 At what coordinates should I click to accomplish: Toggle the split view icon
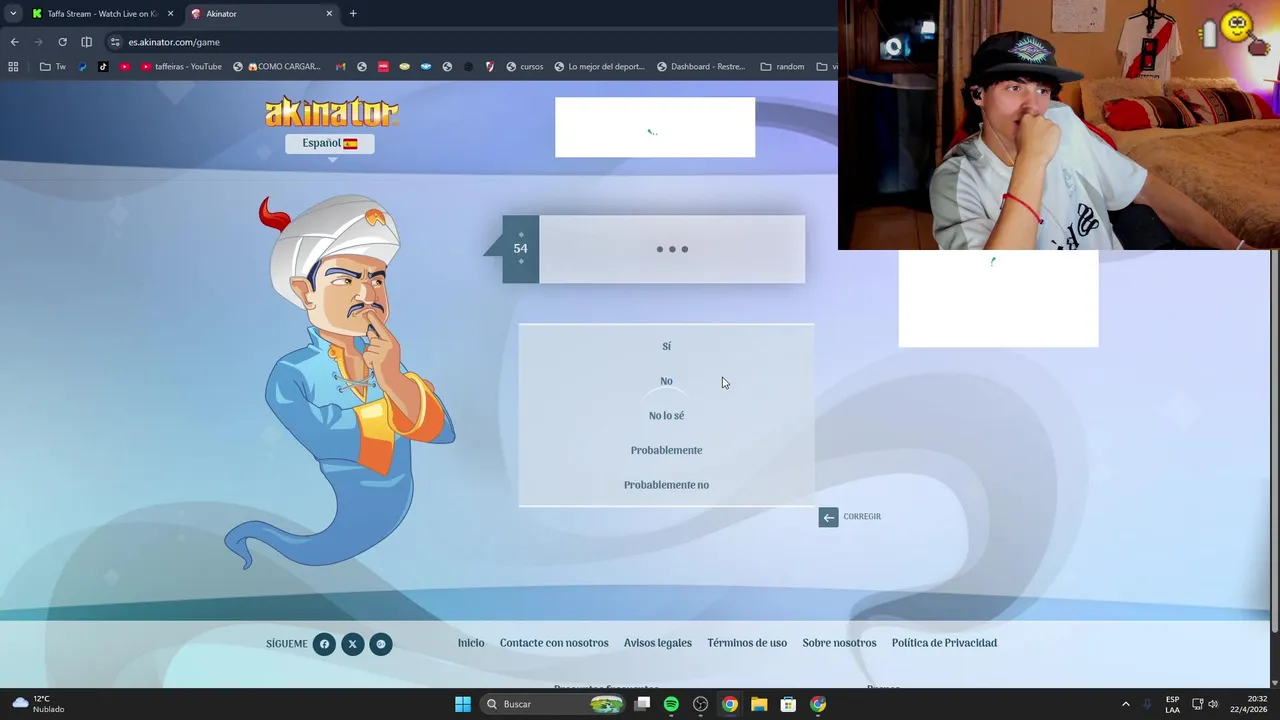click(x=86, y=42)
